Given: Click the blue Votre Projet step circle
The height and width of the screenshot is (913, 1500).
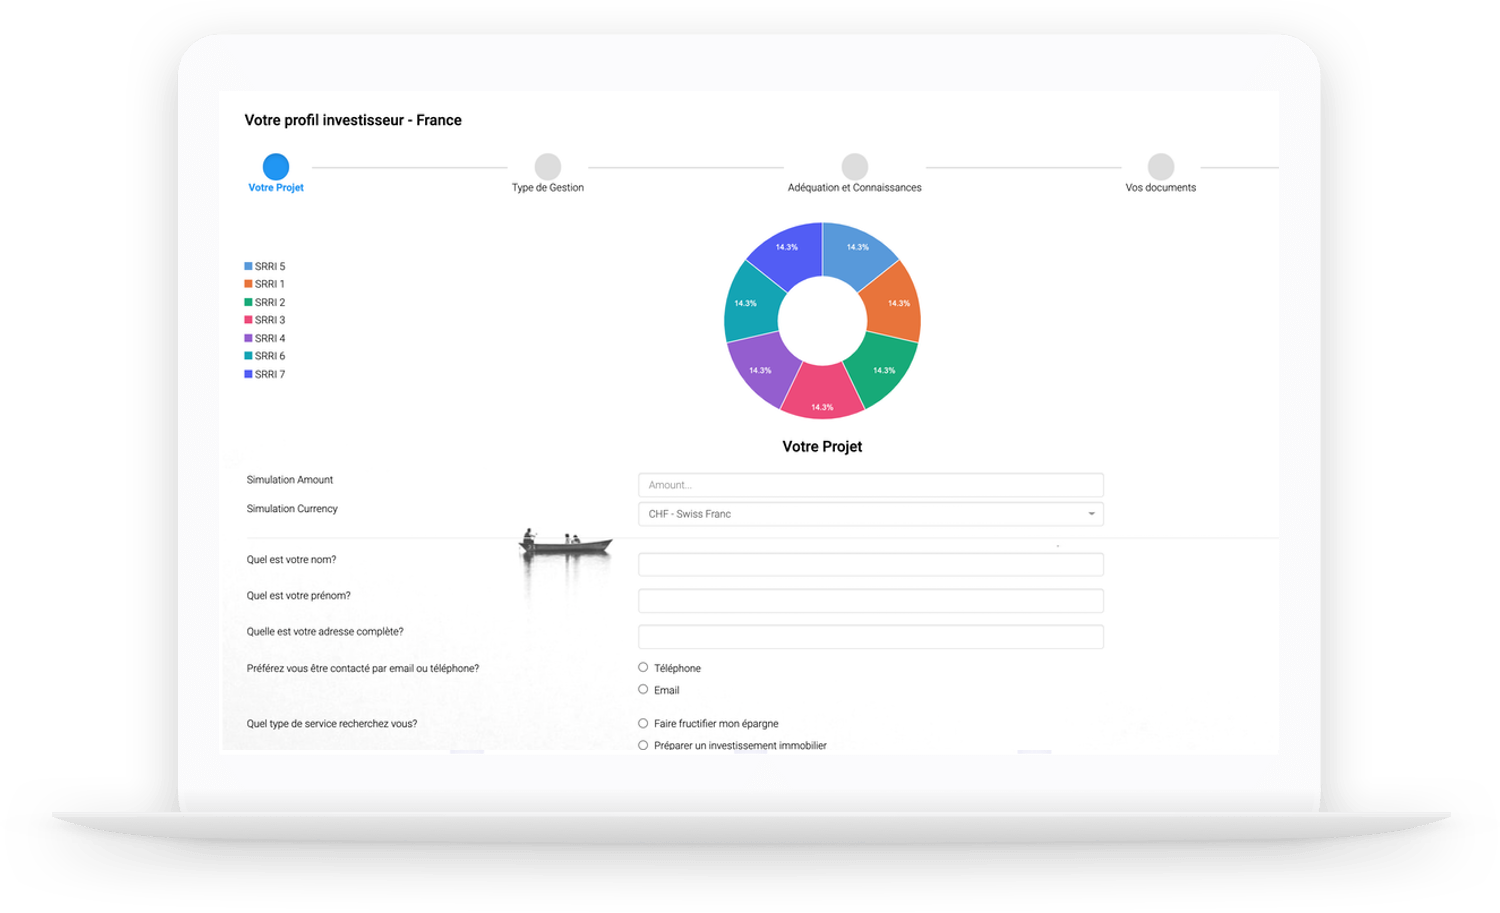Looking at the screenshot, I should [276, 166].
